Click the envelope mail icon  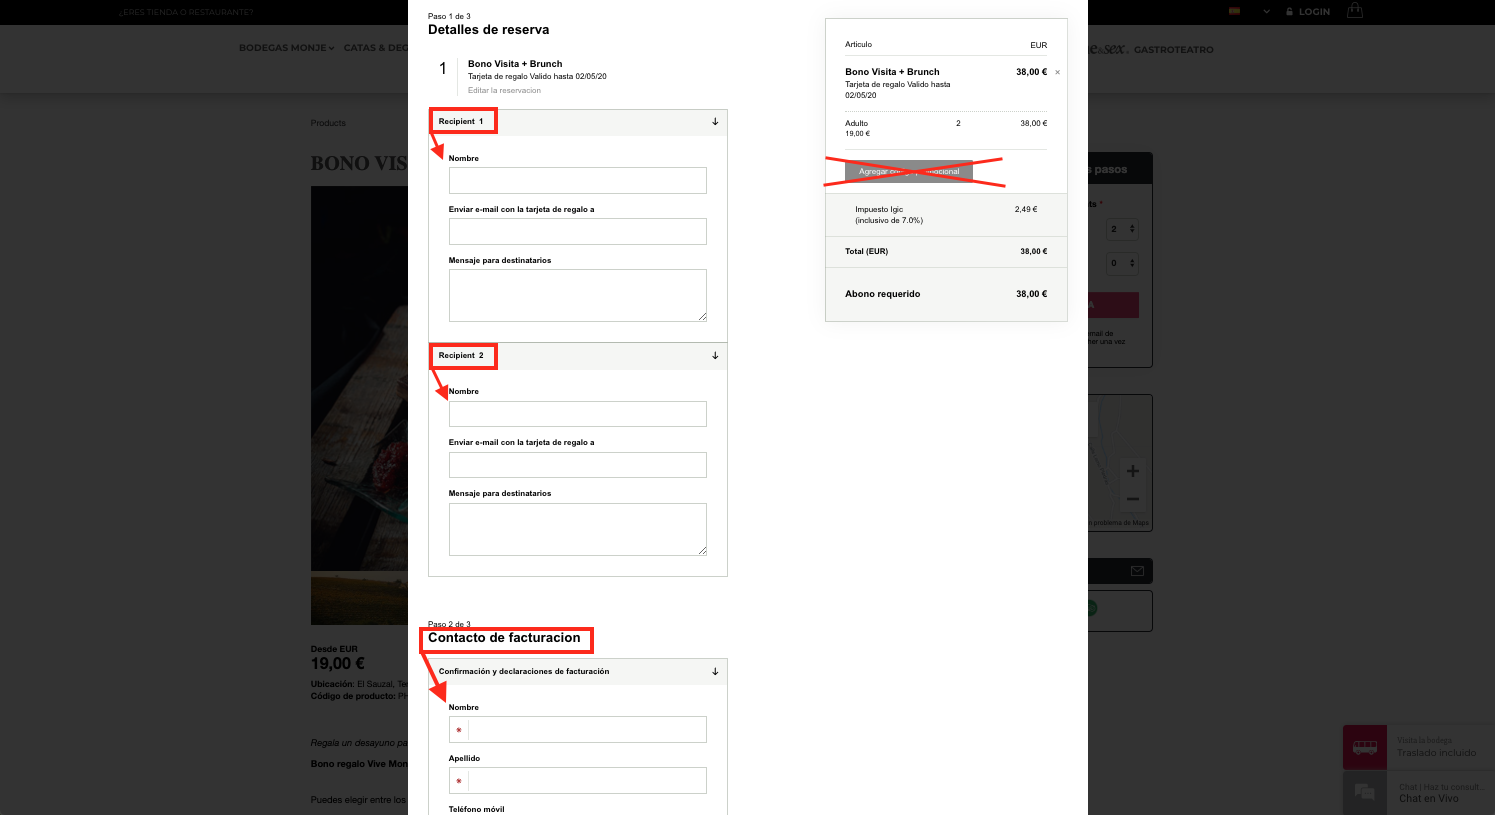tap(1137, 571)
